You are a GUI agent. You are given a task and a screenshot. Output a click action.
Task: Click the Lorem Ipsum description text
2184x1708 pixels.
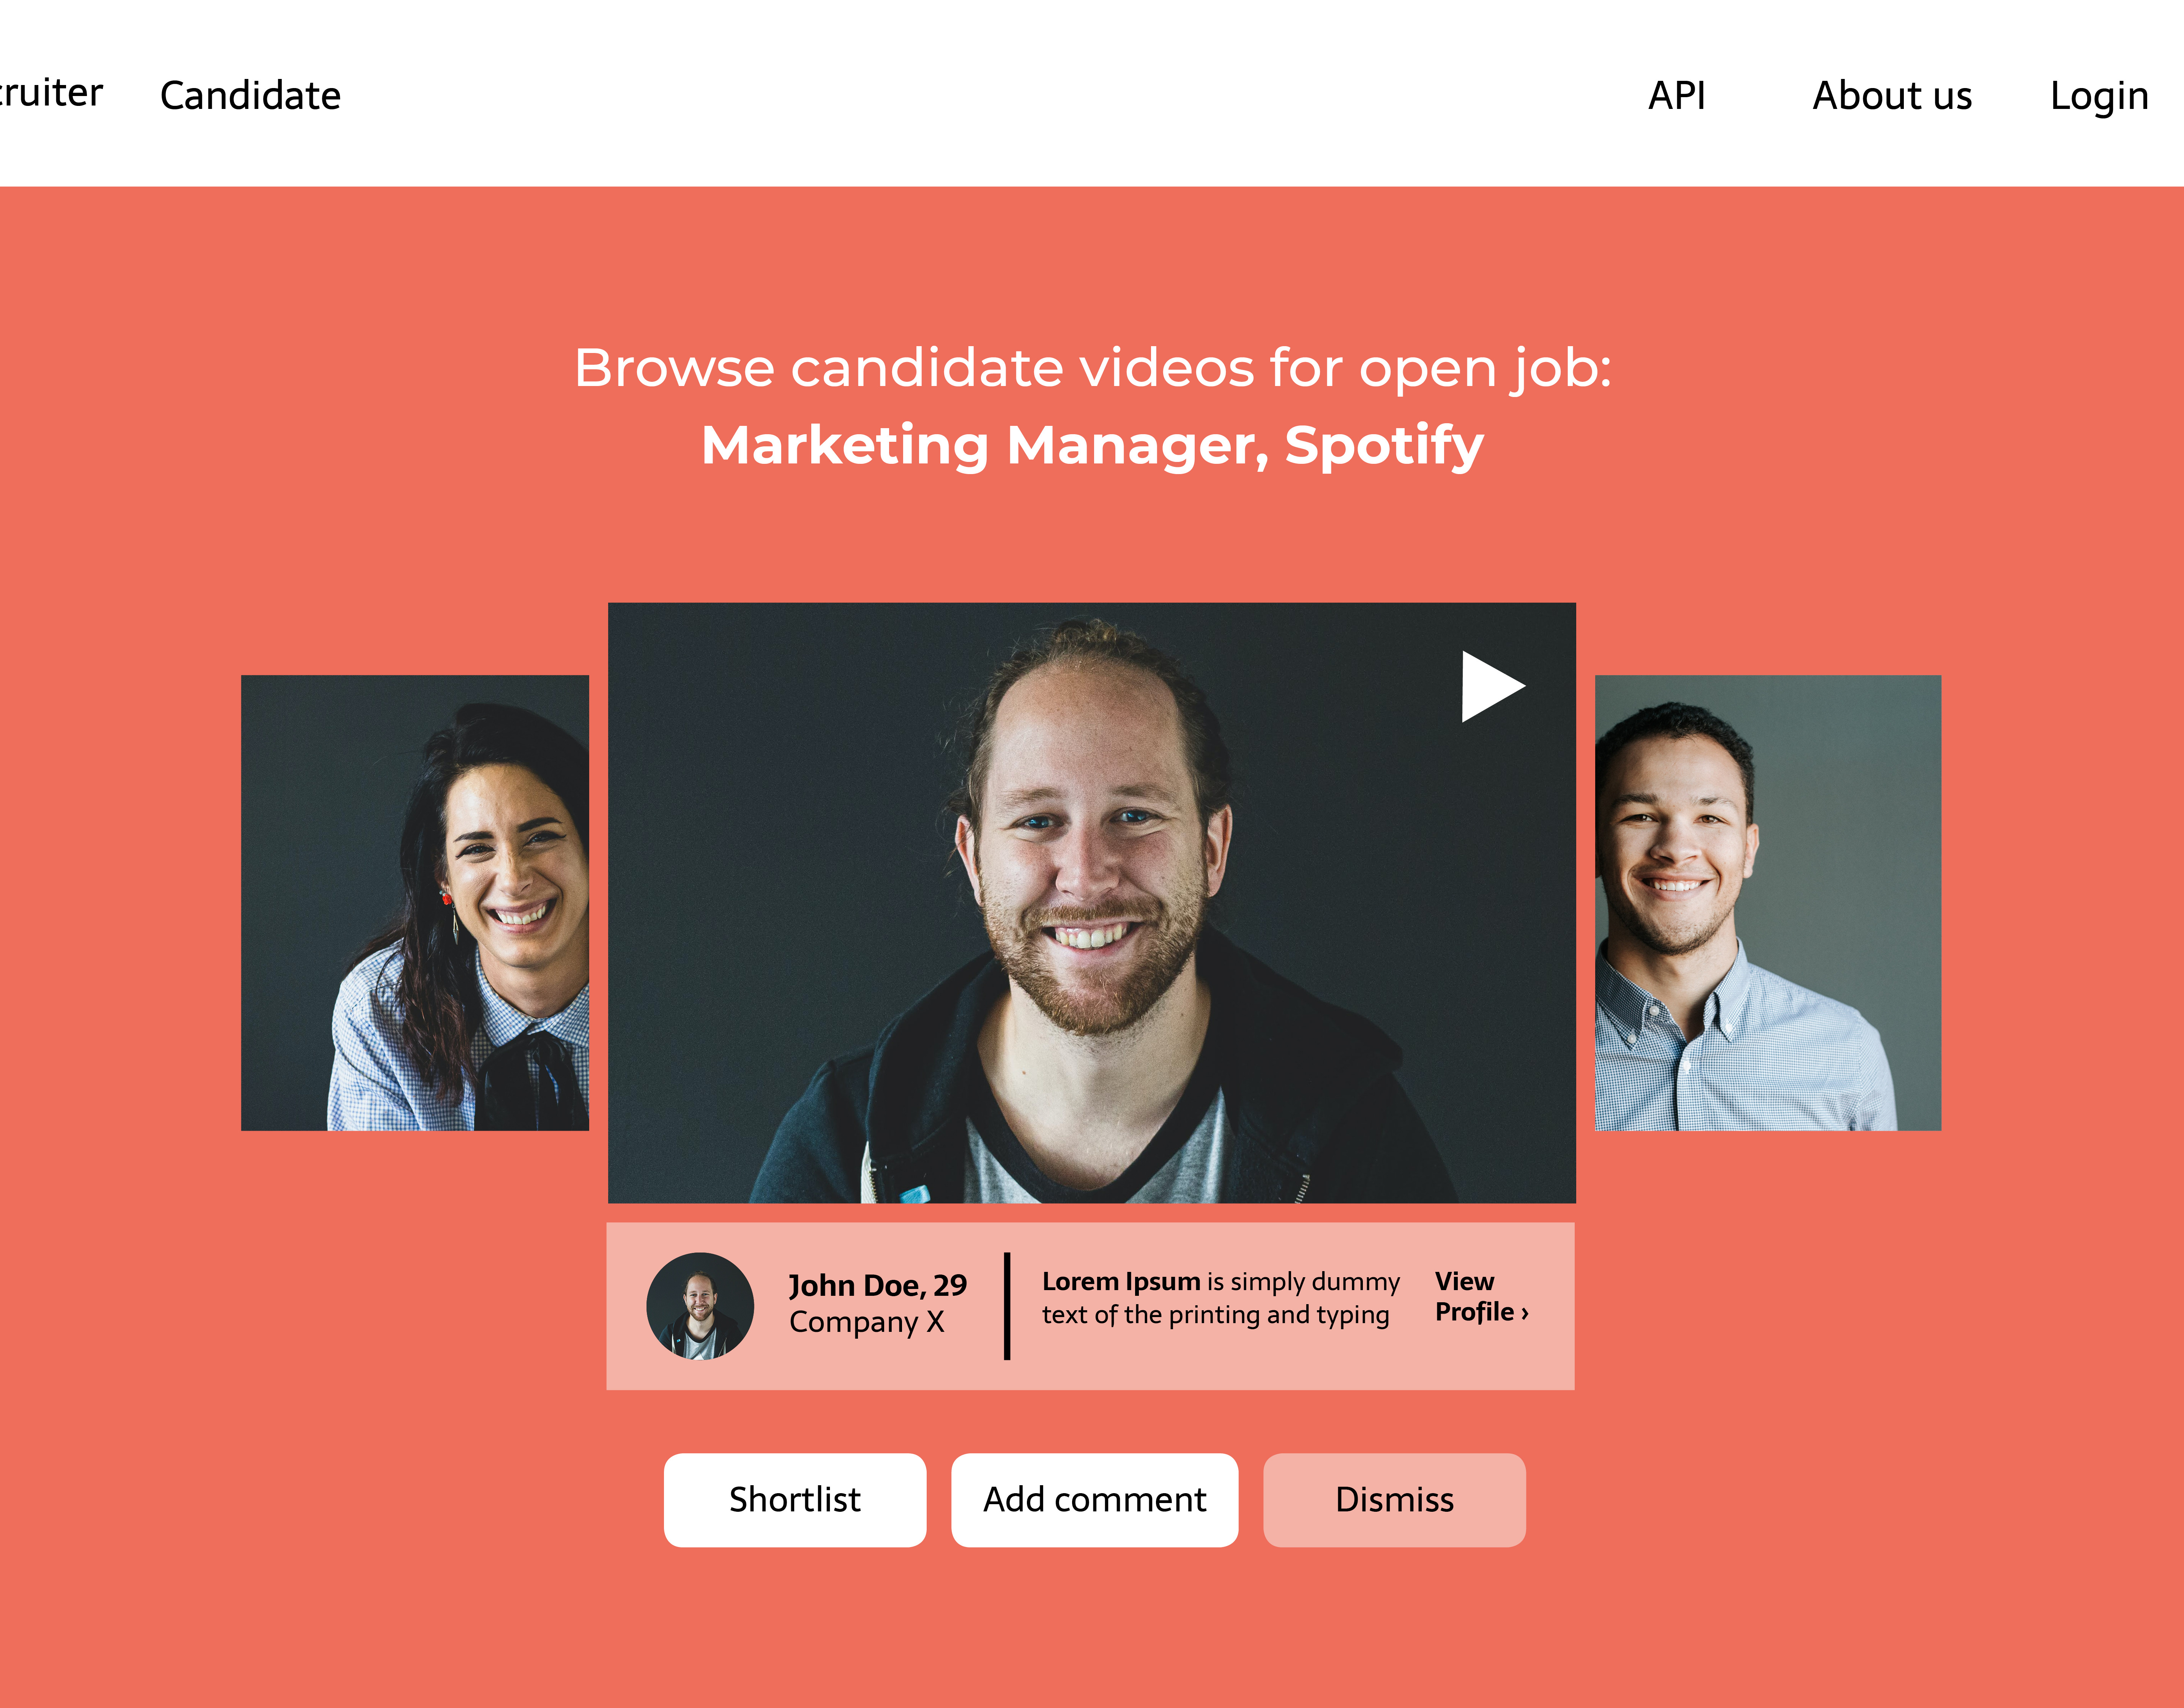coord(1220,1298)
